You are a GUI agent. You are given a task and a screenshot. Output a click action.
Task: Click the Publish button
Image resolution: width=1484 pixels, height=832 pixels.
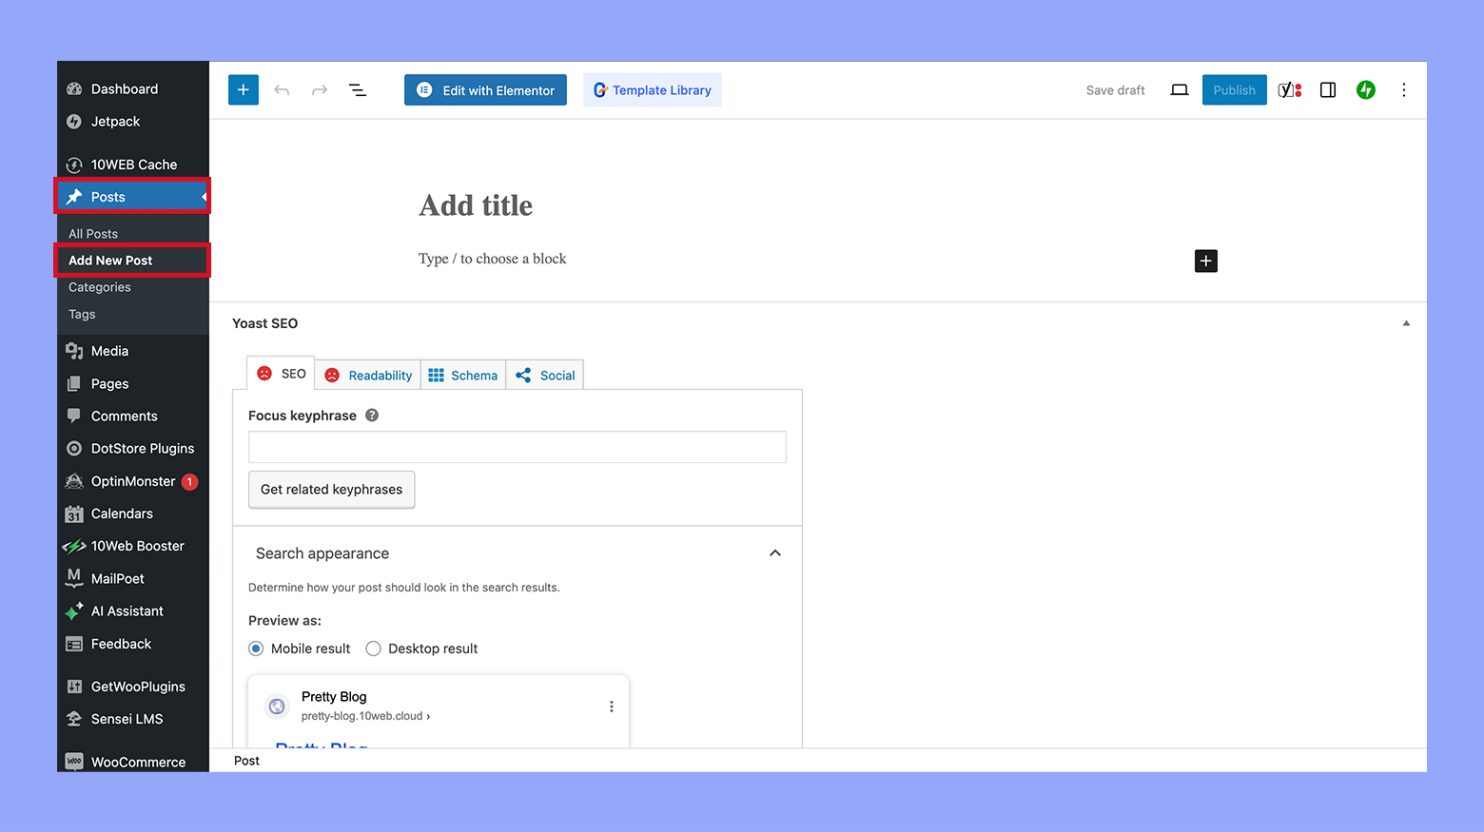(x=1234, y=90)
